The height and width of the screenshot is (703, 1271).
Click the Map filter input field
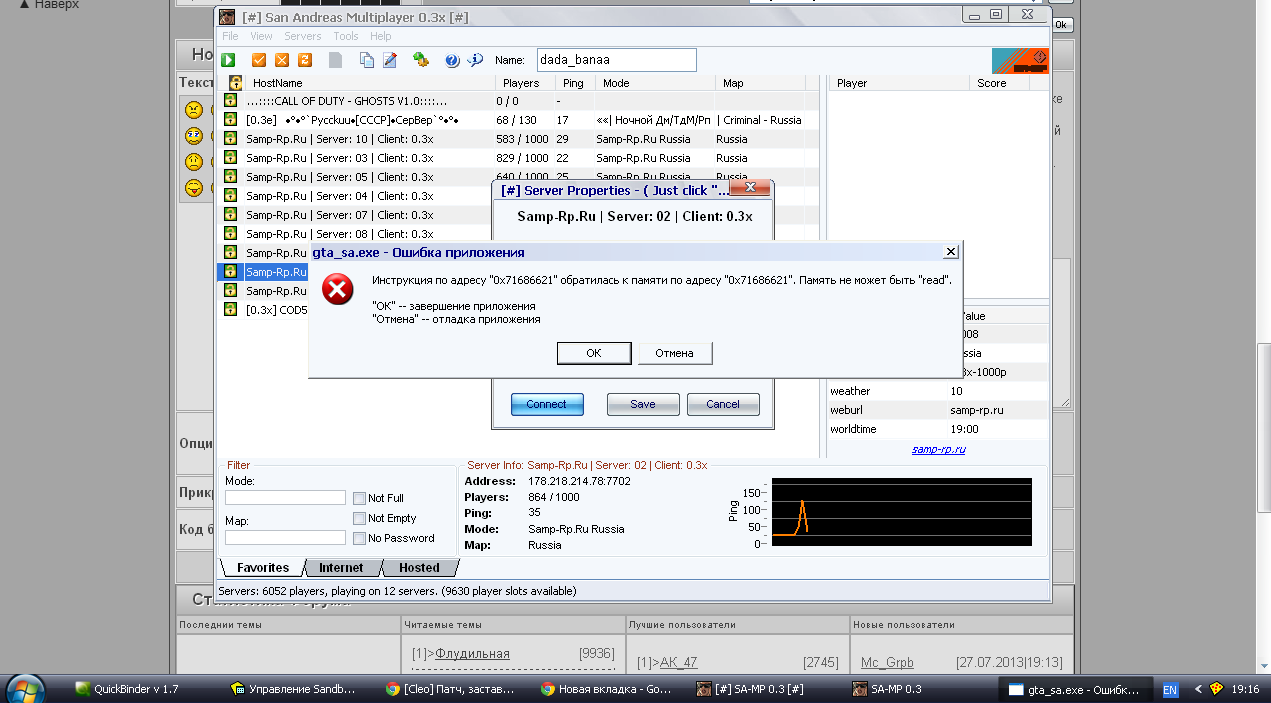coord(285,537)
